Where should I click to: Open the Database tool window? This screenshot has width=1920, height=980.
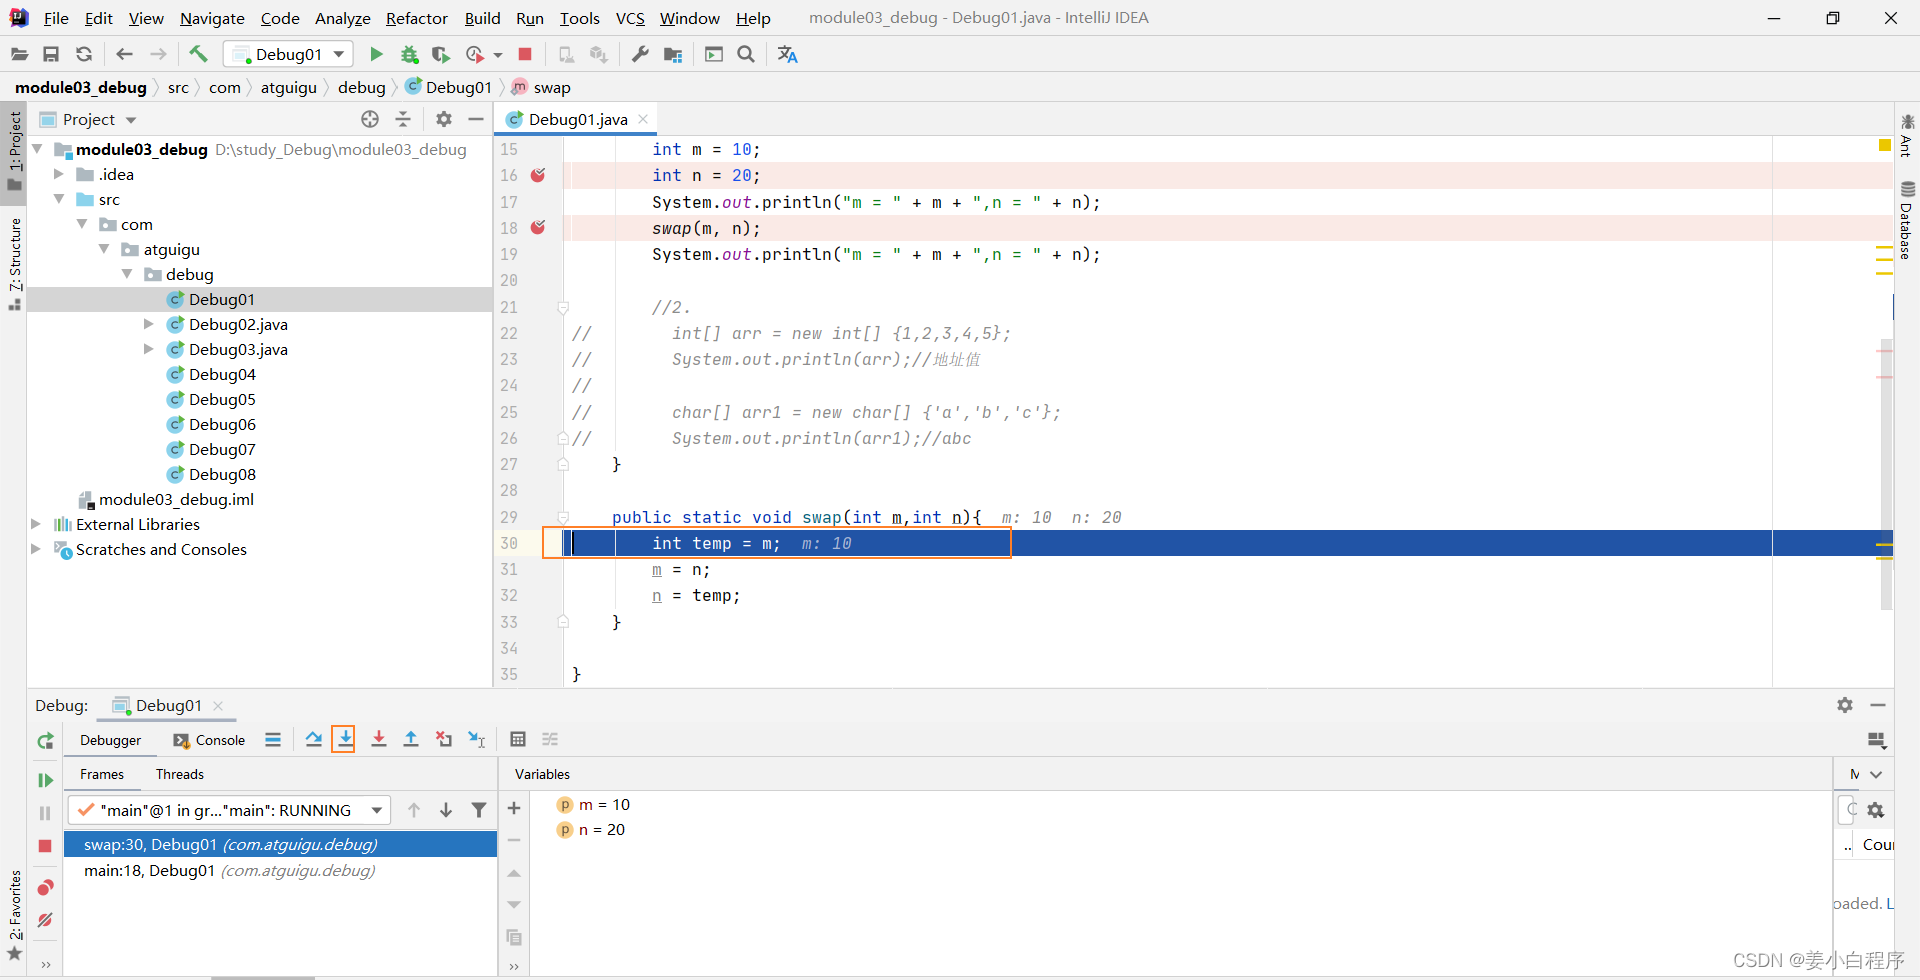(x=1907, y=221)
